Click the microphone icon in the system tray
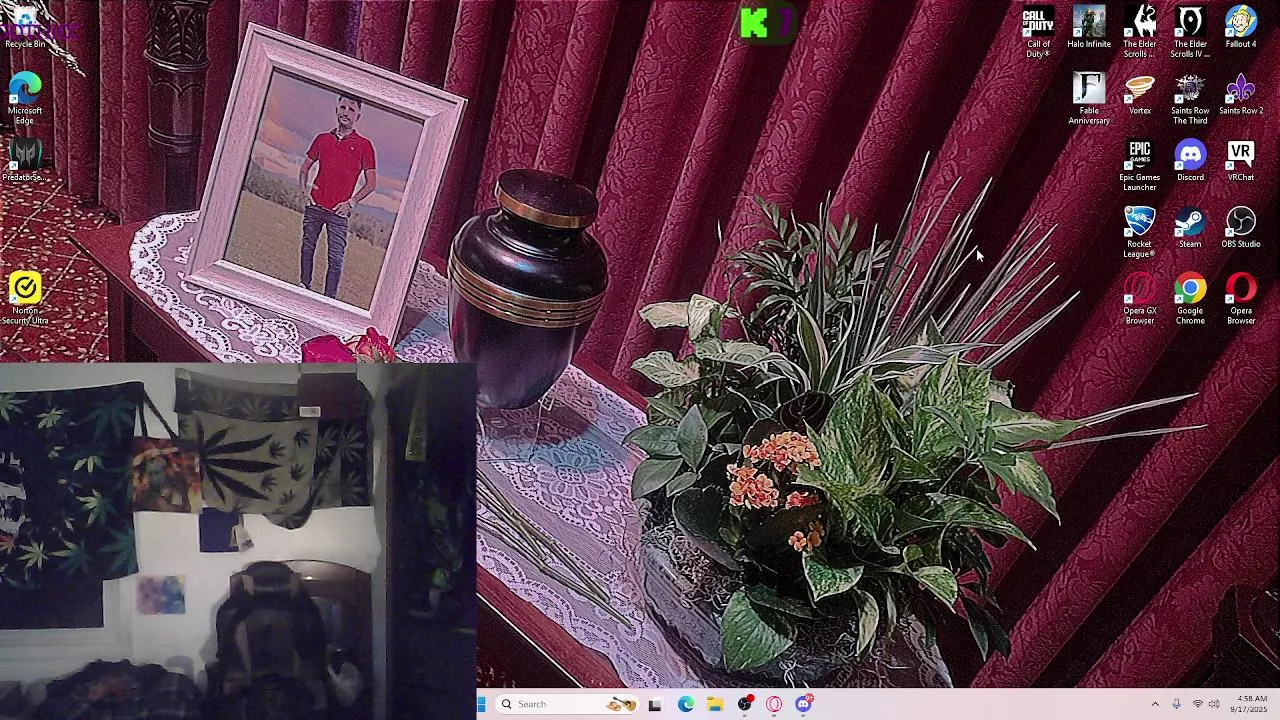The width and height of the screenshot is (1280, 720). coord(1176,704)
